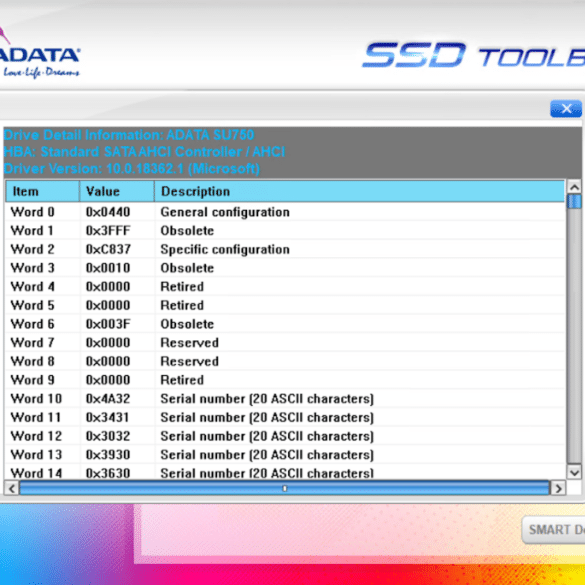Select the Word 3 row

[285, 268]
